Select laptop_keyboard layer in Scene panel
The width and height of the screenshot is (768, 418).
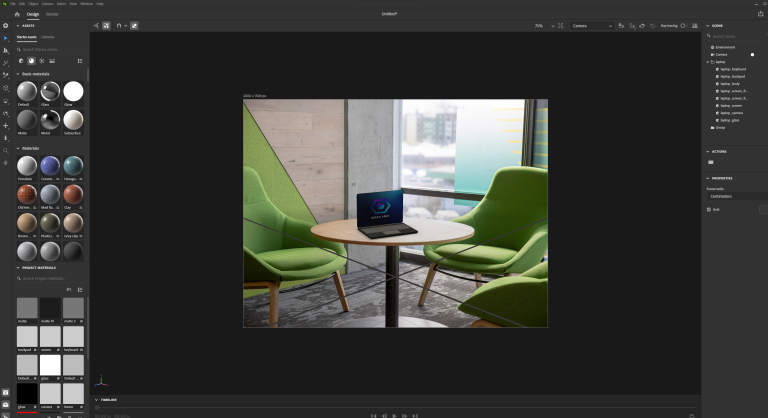coord(734,68)
